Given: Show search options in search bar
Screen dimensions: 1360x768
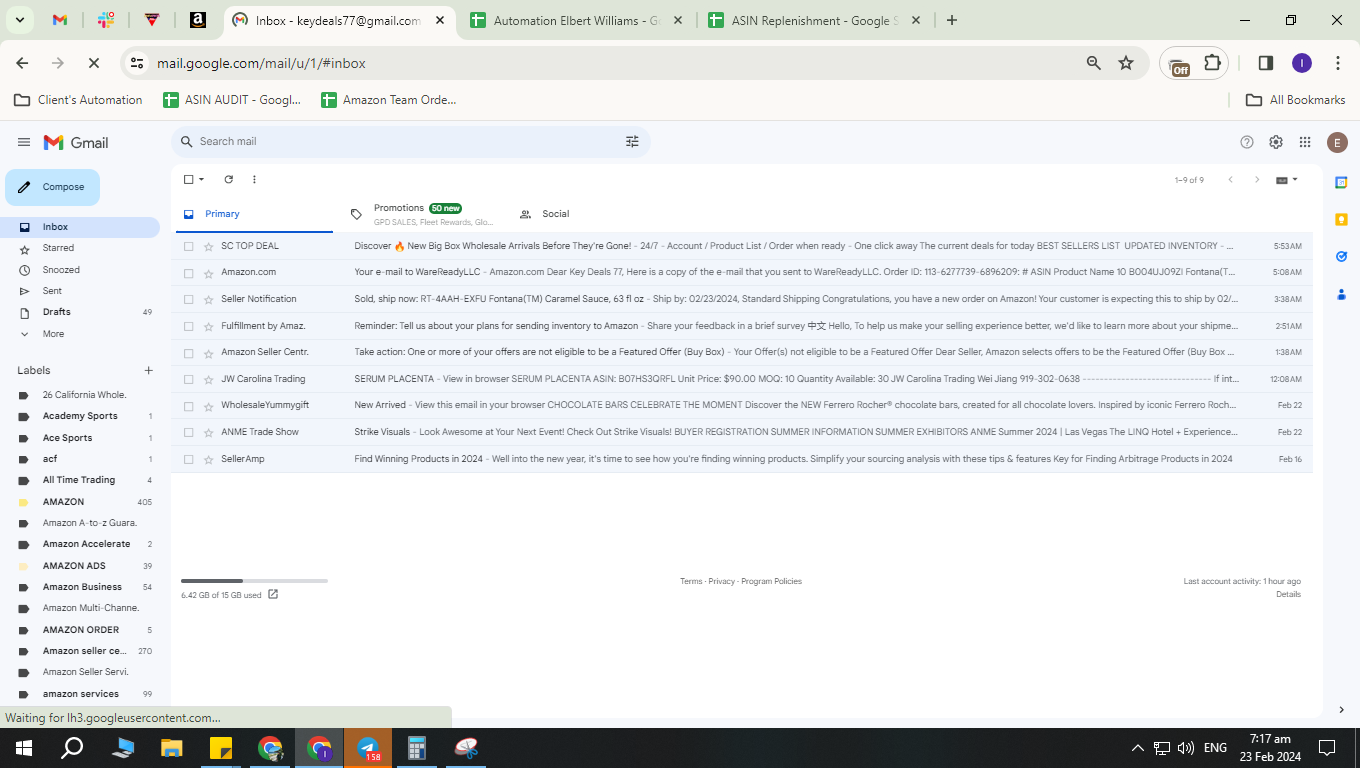Looking at the screenshot, I should click(632, 142).
